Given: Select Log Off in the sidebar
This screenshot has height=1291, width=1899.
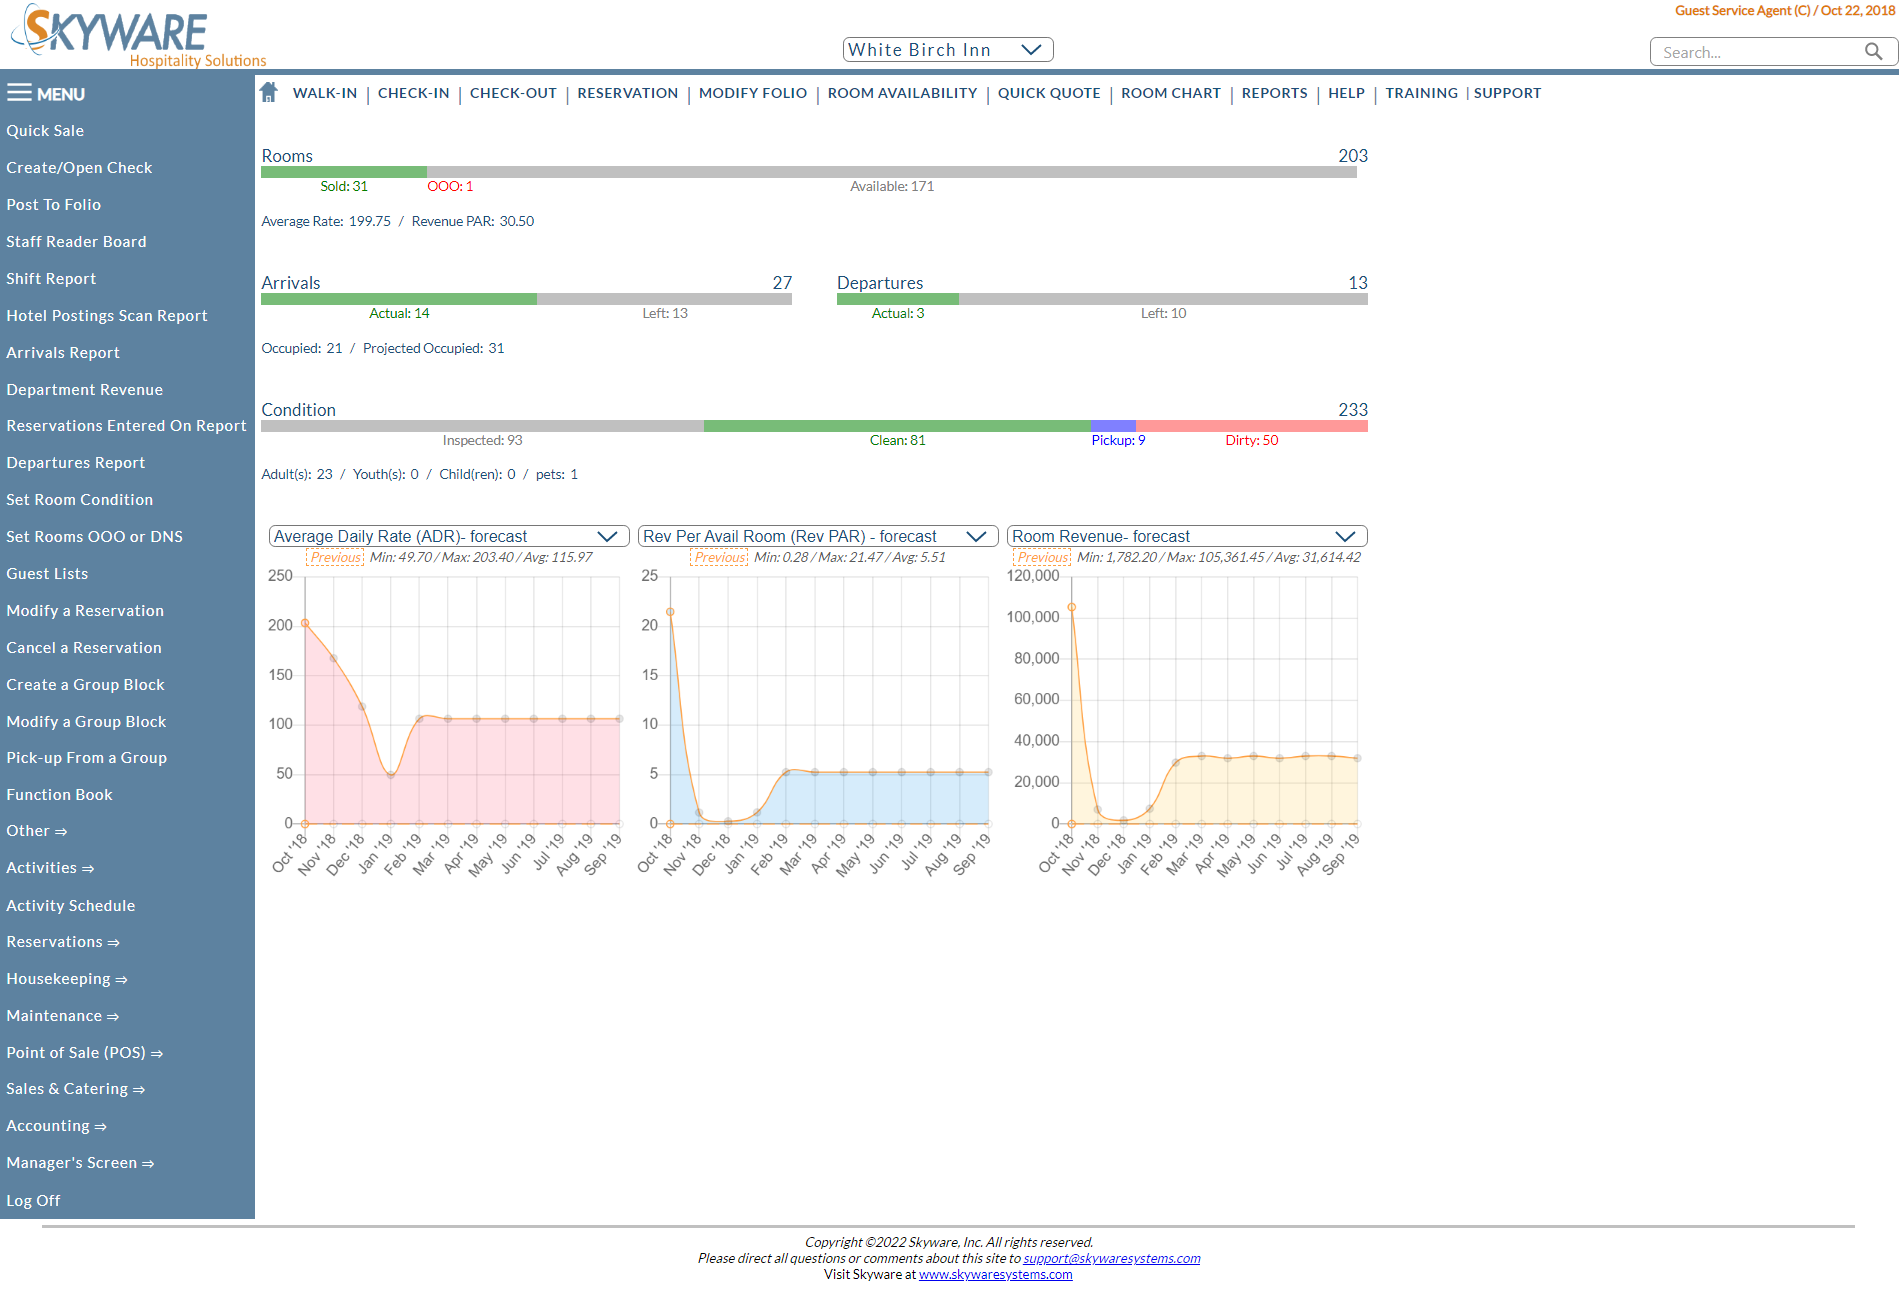Looking at the screenshot, I should tap(33, 1199).
